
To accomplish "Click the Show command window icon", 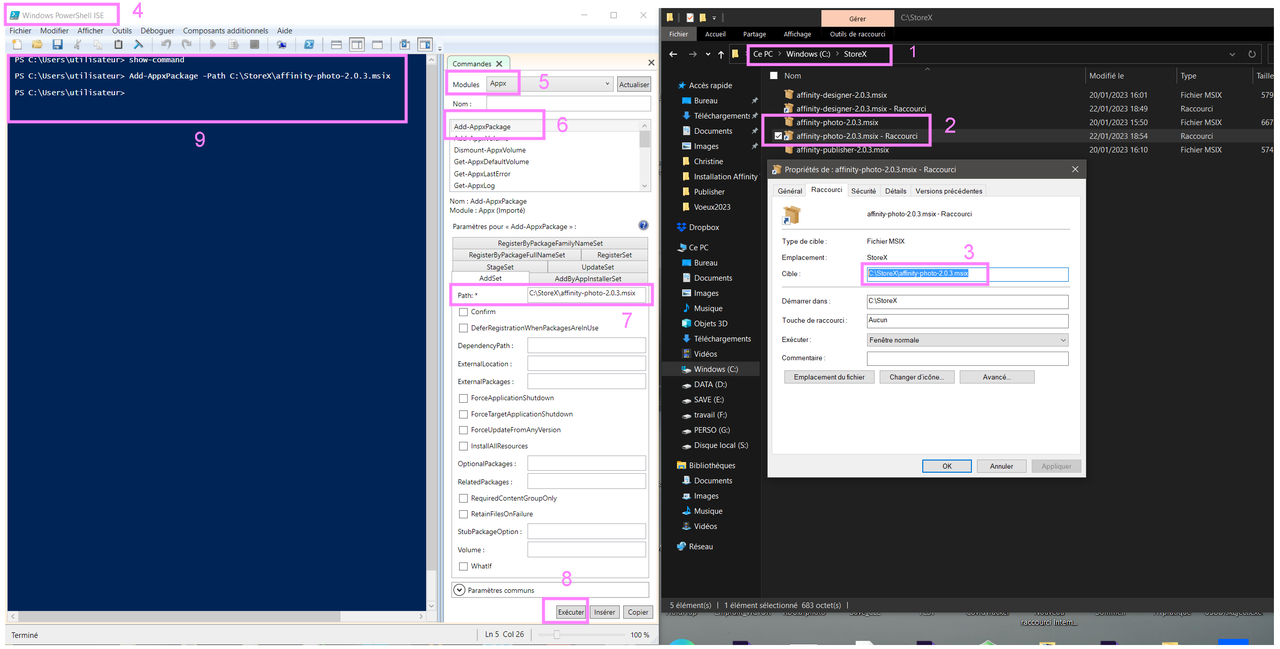I will (x=404, y=44).
